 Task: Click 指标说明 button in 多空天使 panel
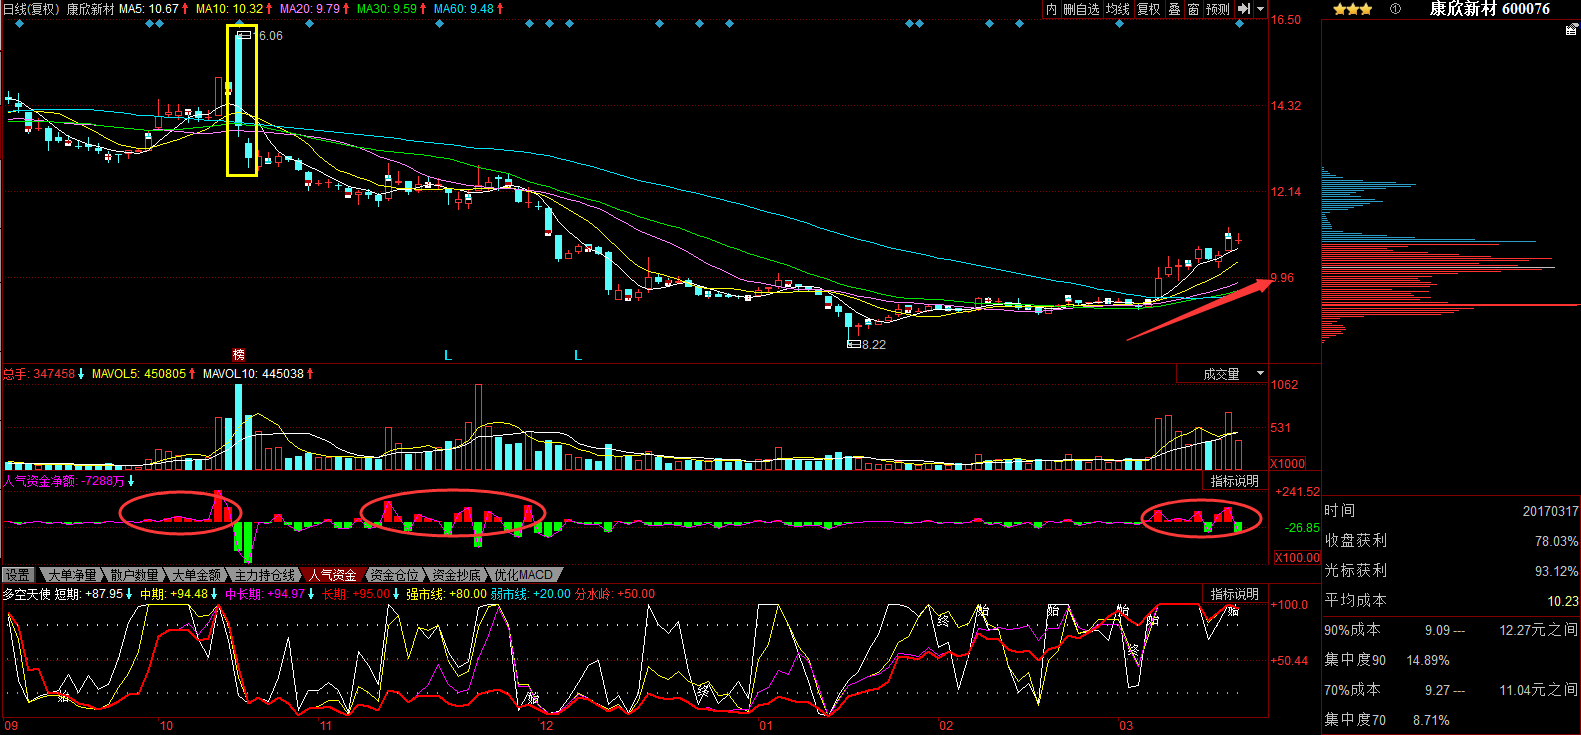coord(1234,594)
